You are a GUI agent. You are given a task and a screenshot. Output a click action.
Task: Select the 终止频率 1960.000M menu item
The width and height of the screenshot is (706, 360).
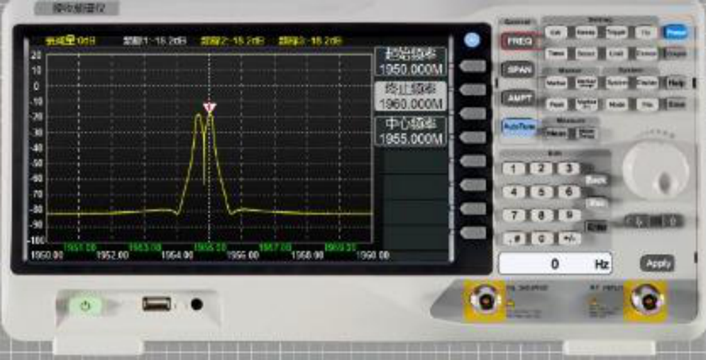tap(411, 96)
